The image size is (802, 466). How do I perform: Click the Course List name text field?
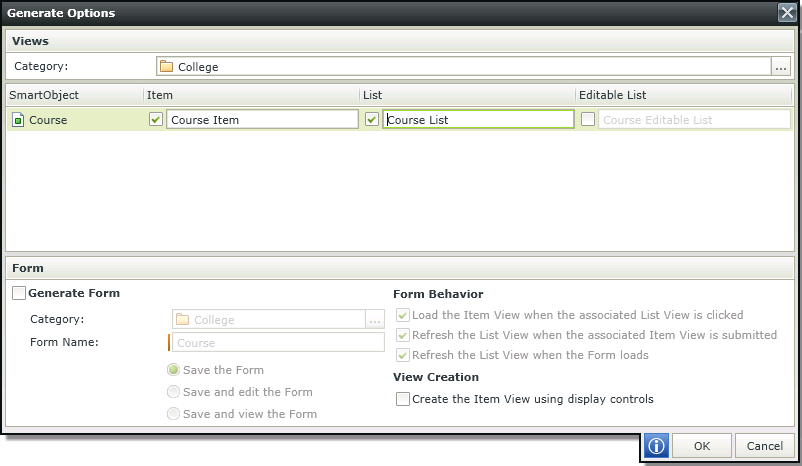[x=478, y=119]
